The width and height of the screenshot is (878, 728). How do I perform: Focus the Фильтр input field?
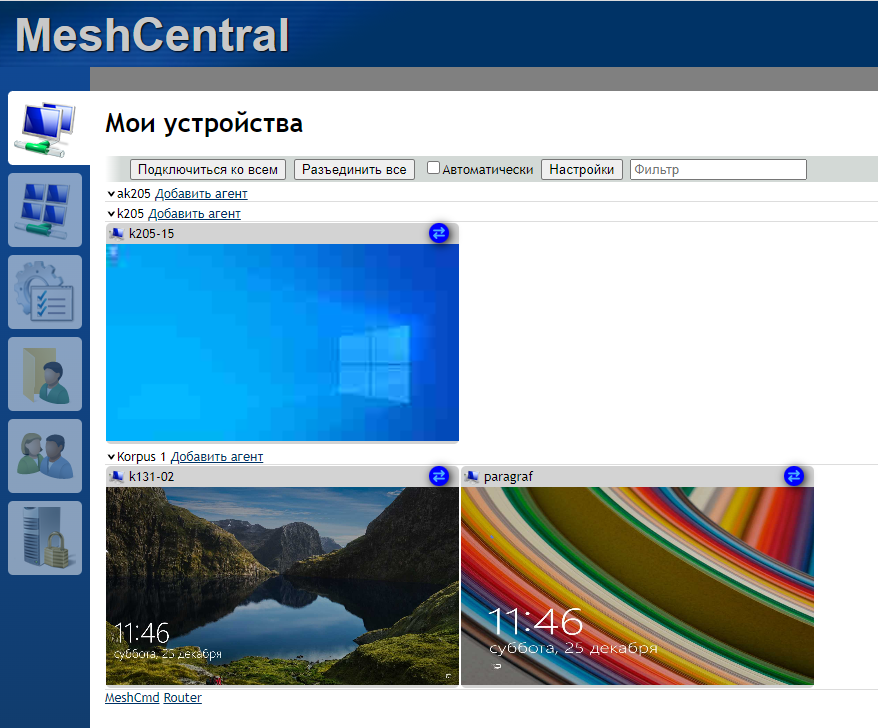coord(718,169)
